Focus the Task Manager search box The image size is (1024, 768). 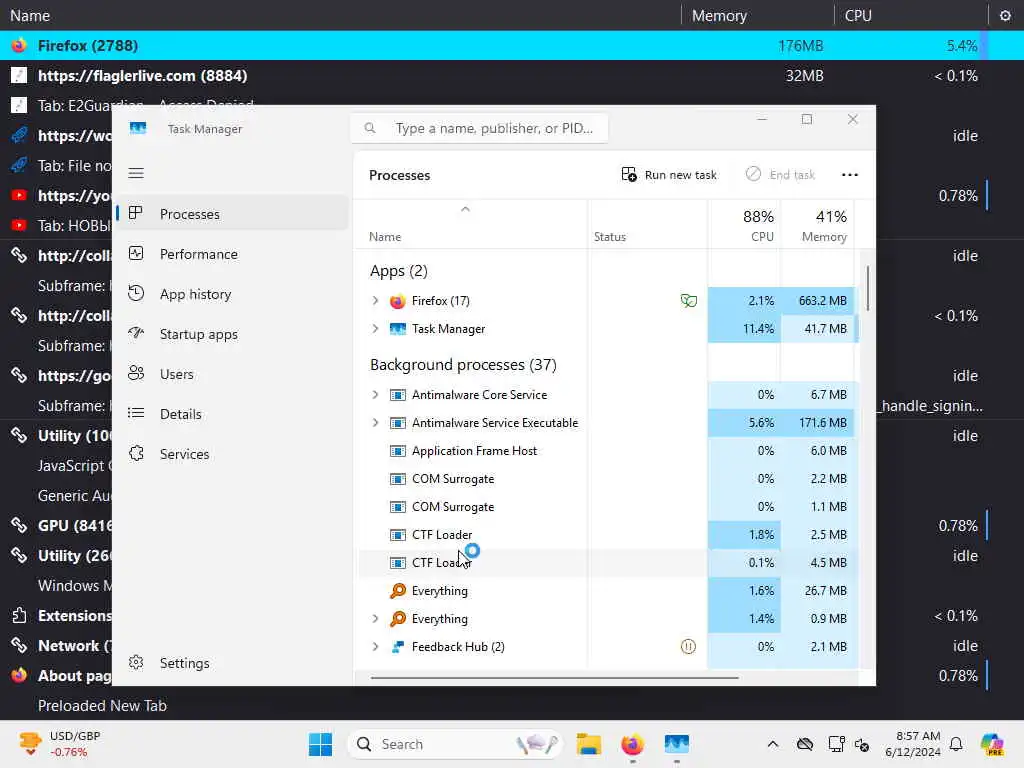[x=479, y=128]
